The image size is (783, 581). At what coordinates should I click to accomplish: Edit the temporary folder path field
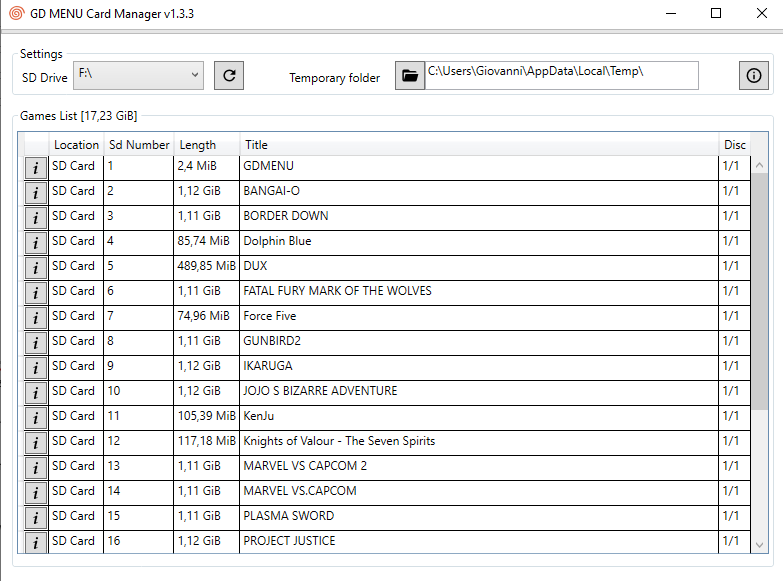(562, 75)
